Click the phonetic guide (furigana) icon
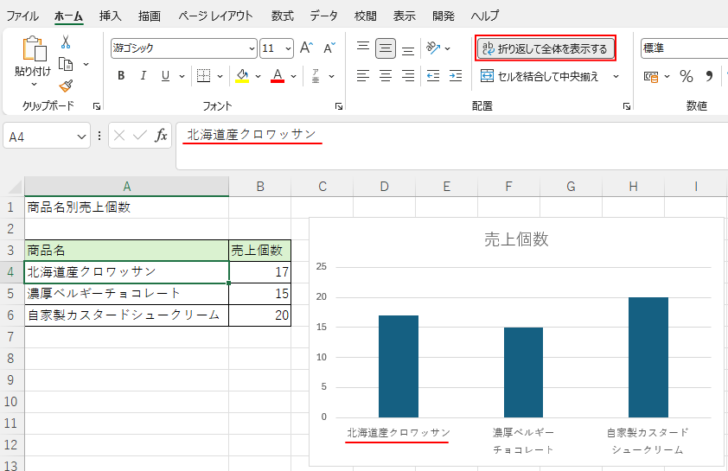This screenshot has height=471, width=728. (316, 76)
